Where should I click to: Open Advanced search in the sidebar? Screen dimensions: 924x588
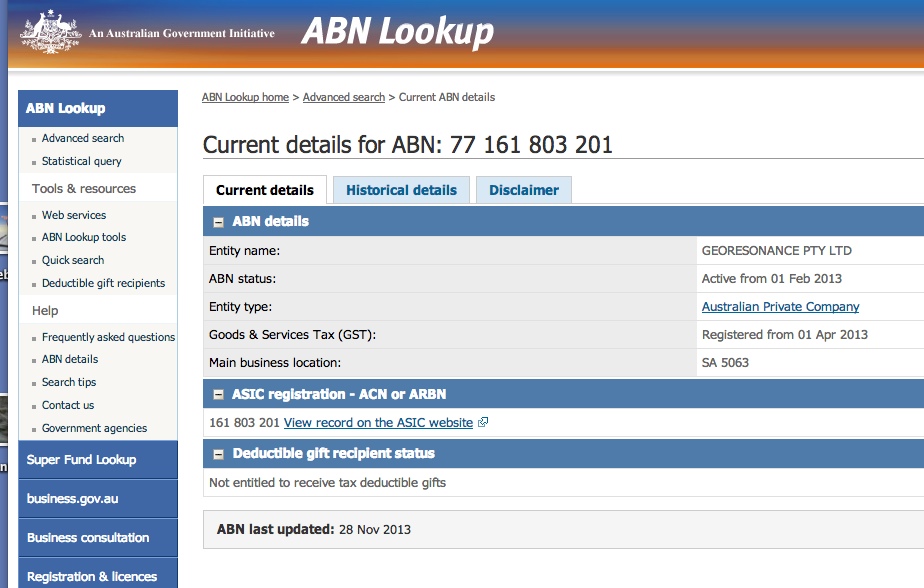[83, 138]
